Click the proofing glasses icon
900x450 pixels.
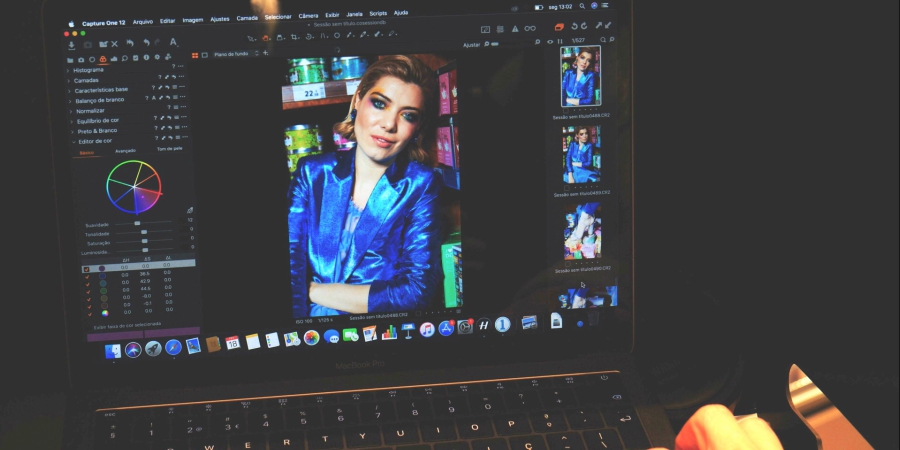pyautogui.click(x=530, y=29)
